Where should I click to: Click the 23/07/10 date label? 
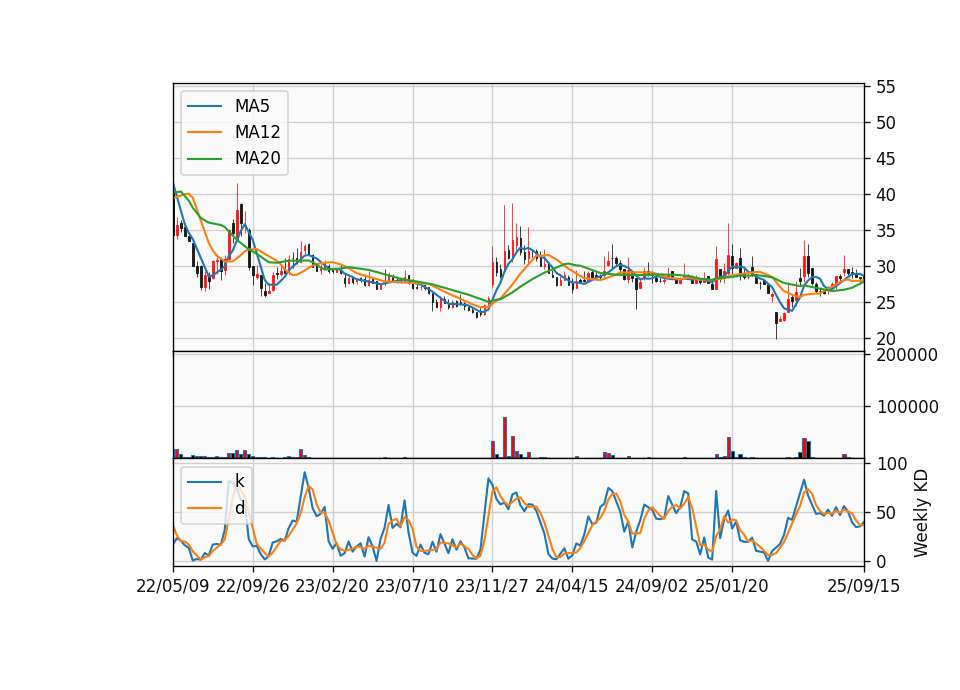tap(412, 586)
